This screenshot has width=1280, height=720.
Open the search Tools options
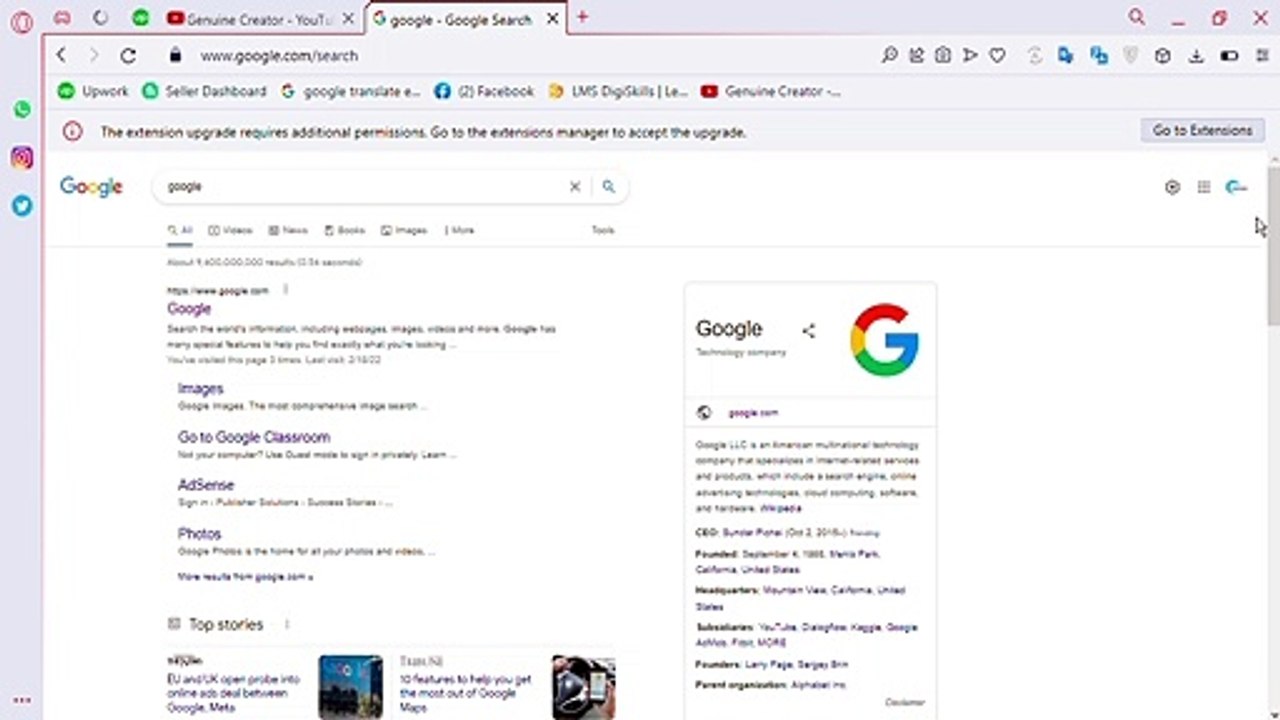[603, 230]
